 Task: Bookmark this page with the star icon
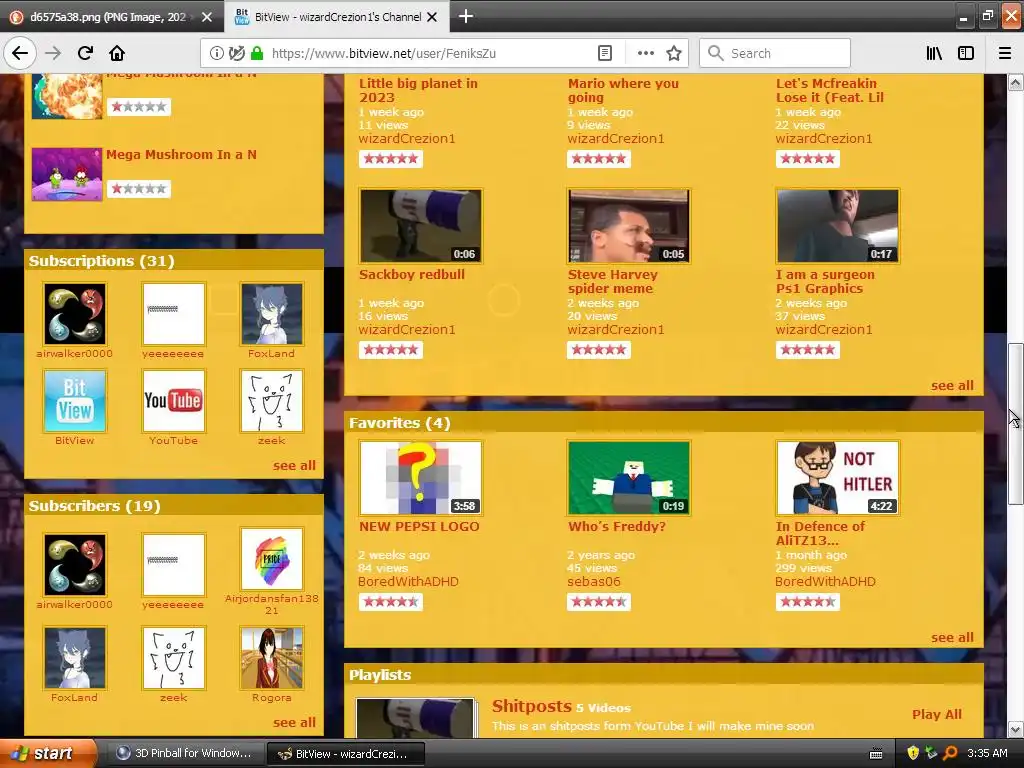[674, 53]
